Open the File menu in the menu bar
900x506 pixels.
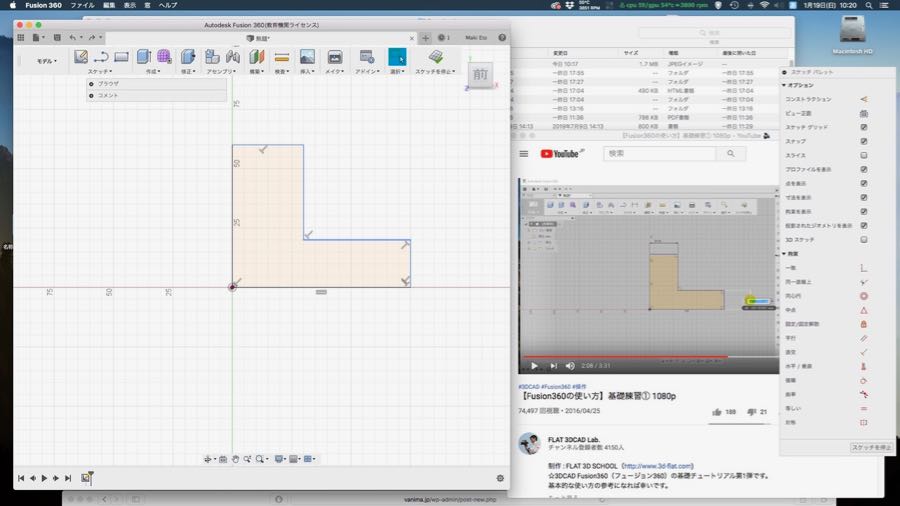tap(82, 5)
